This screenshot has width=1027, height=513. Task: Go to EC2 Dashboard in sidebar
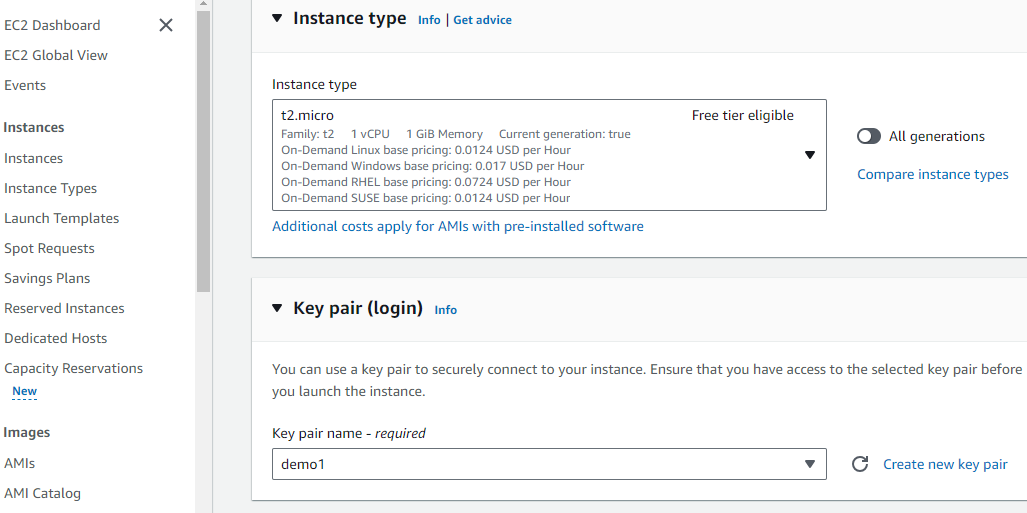coord(52,25)
